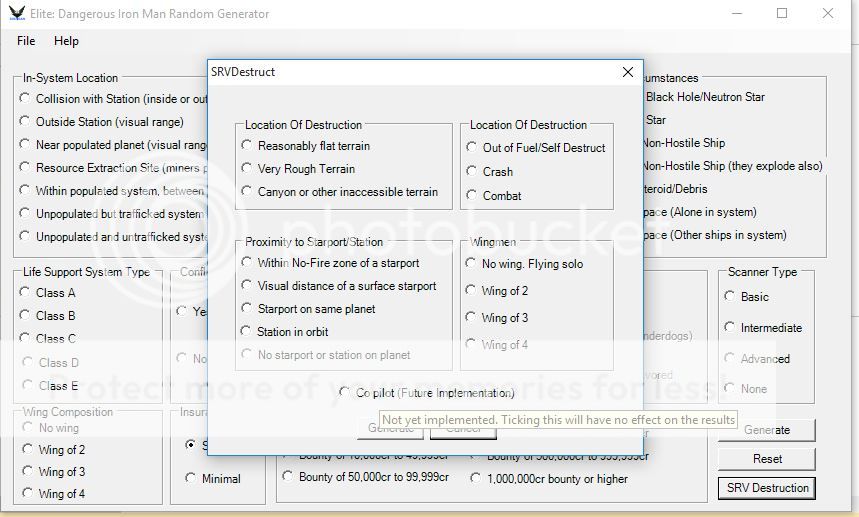
Task: Choose the Combat radio button
Action: coord(494,196)
